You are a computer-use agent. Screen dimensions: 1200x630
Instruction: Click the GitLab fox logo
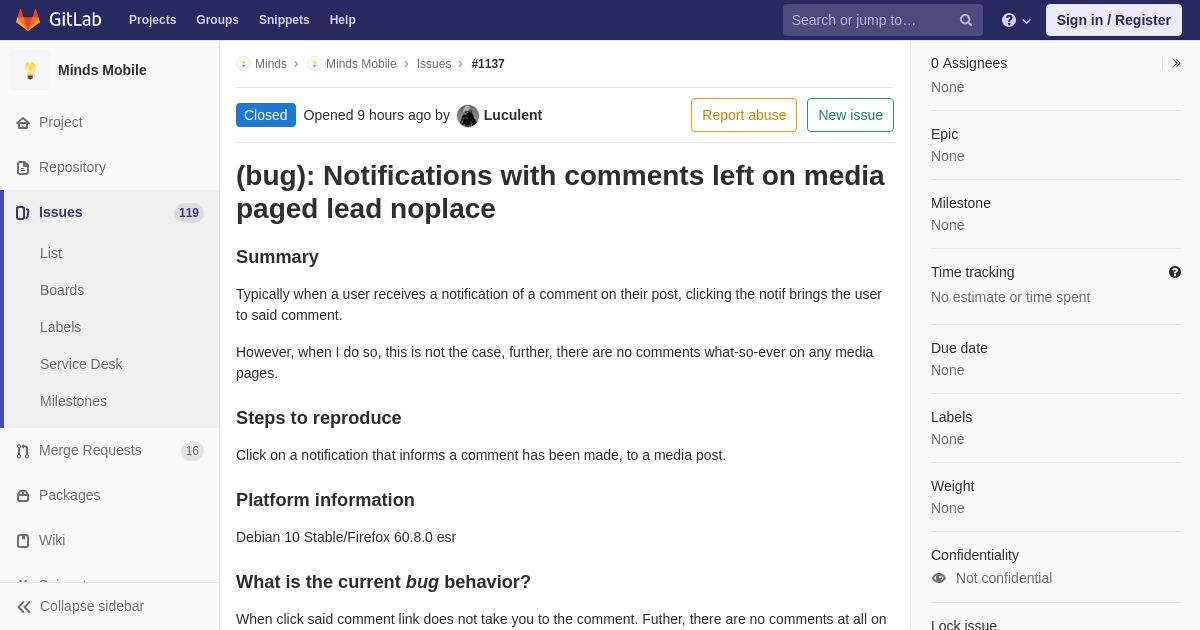(28, 20)
